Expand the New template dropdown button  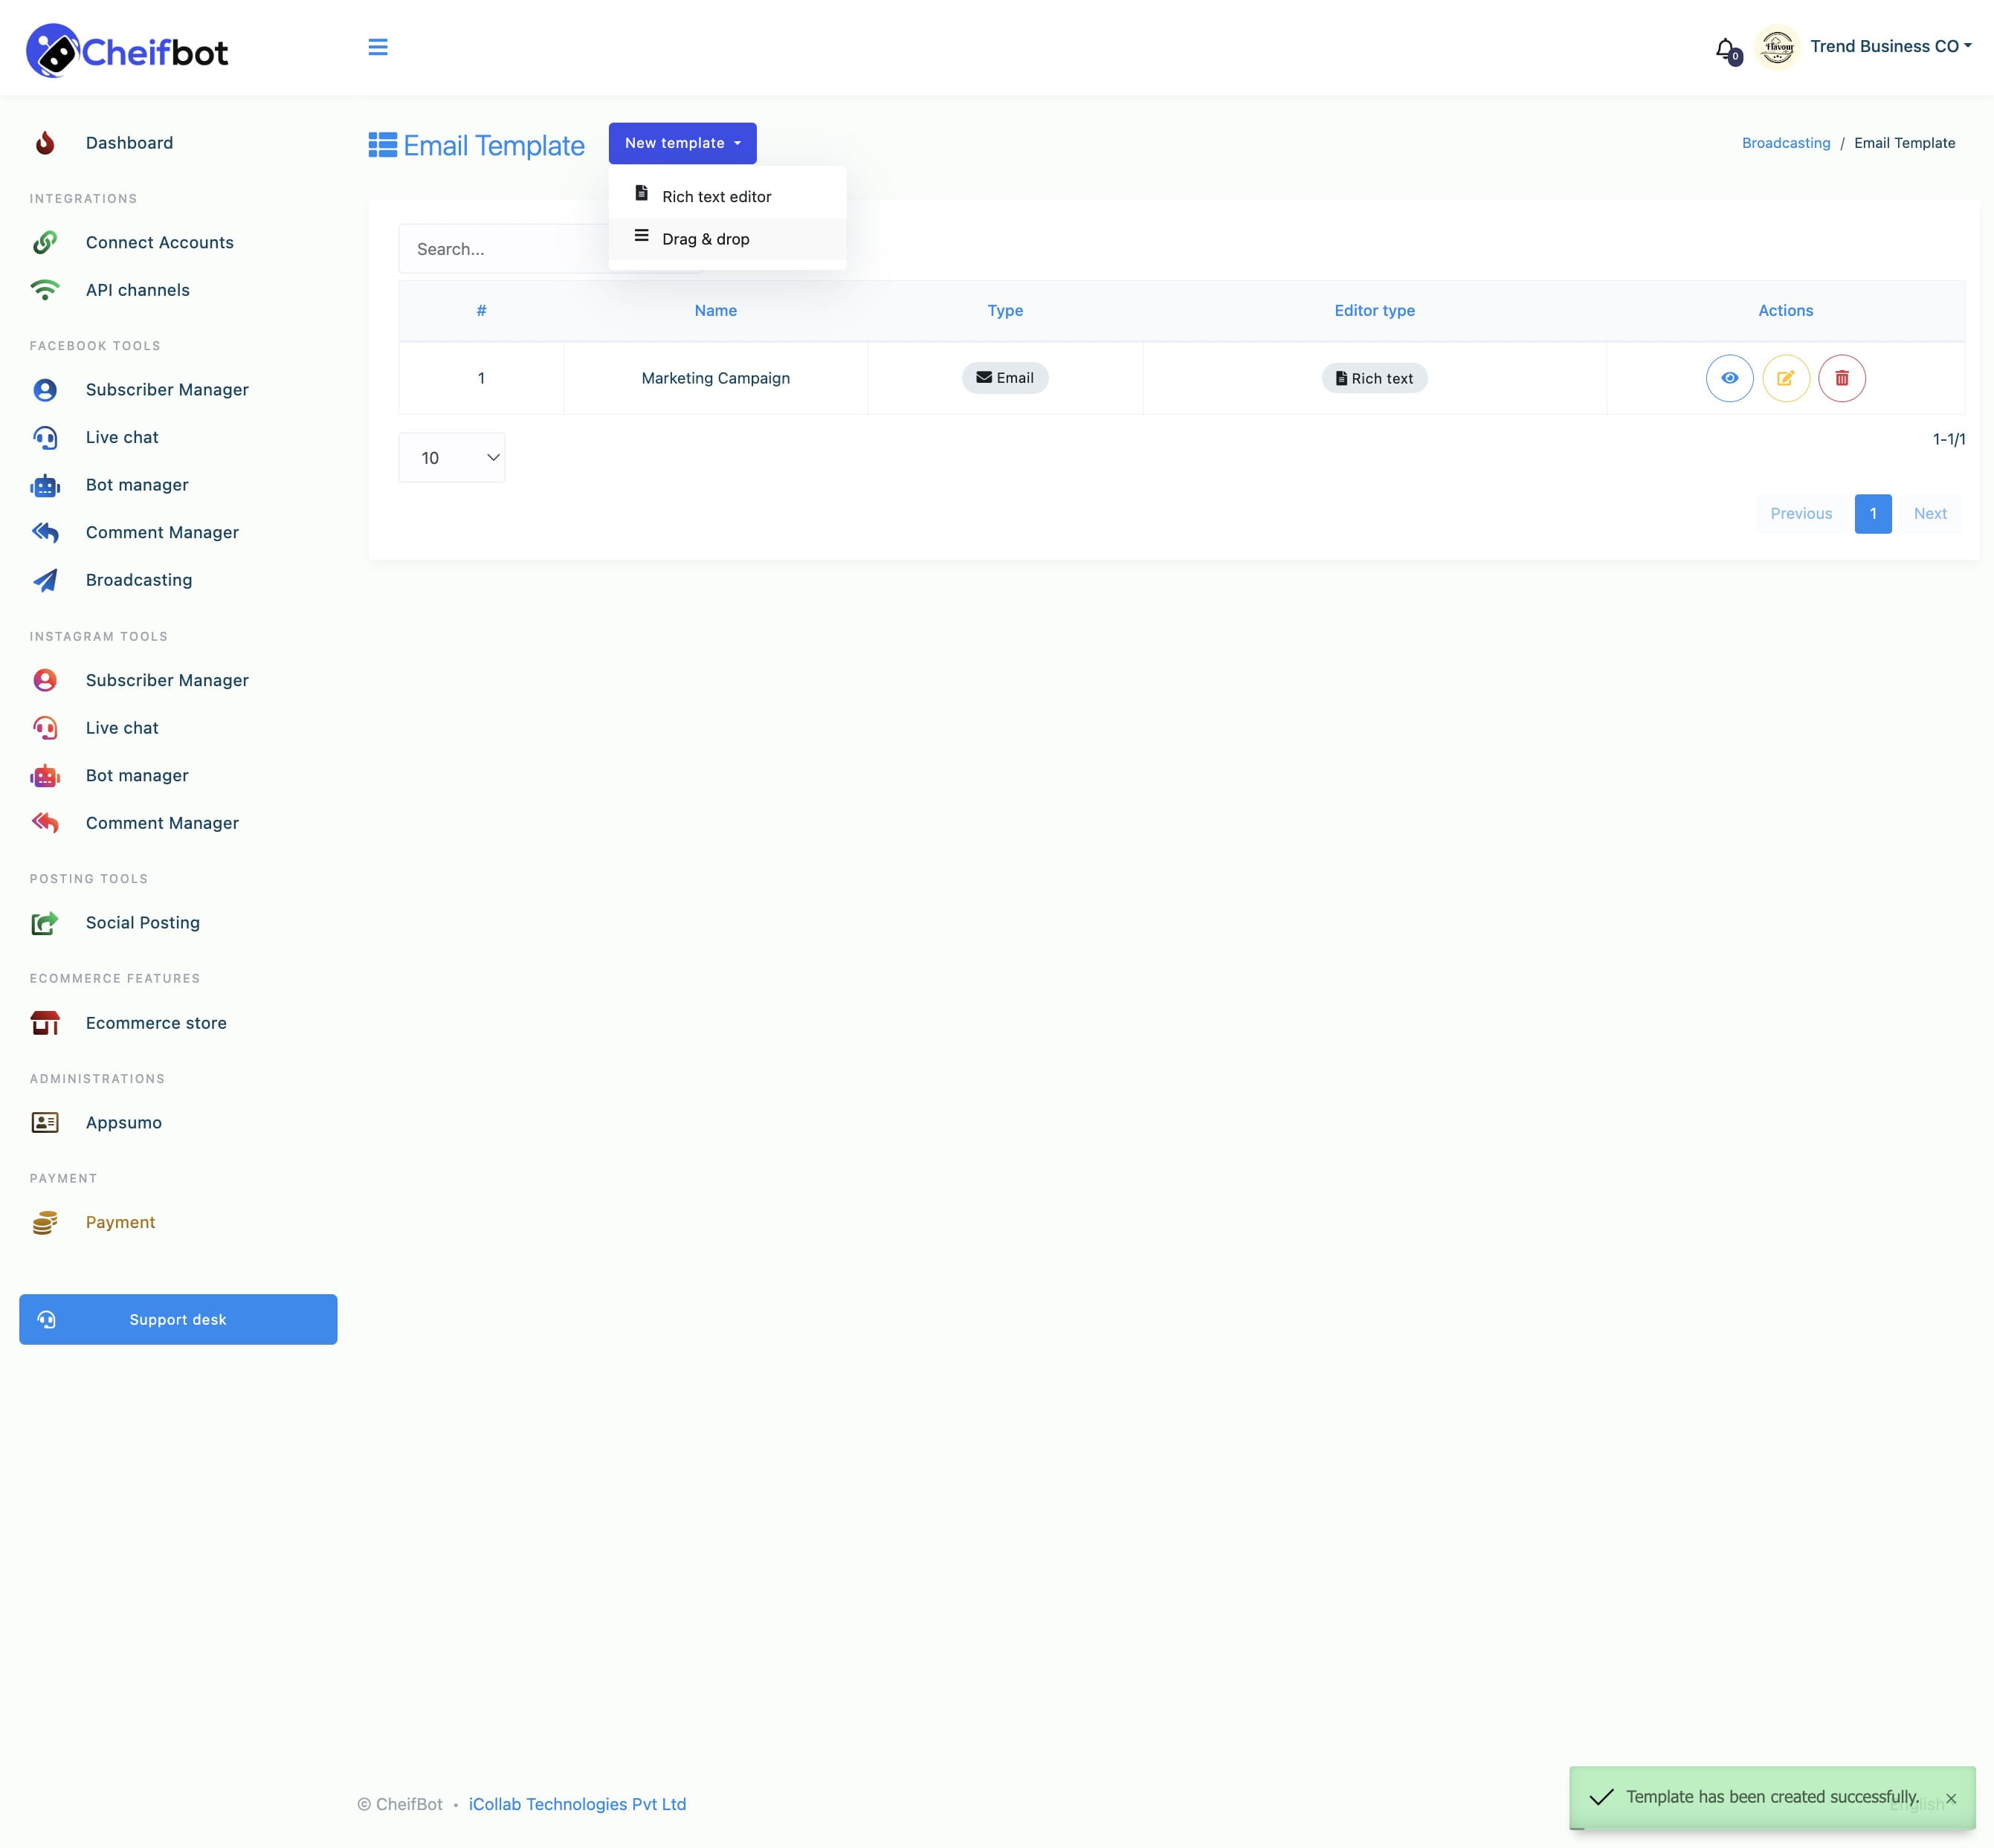pos(681,143)
